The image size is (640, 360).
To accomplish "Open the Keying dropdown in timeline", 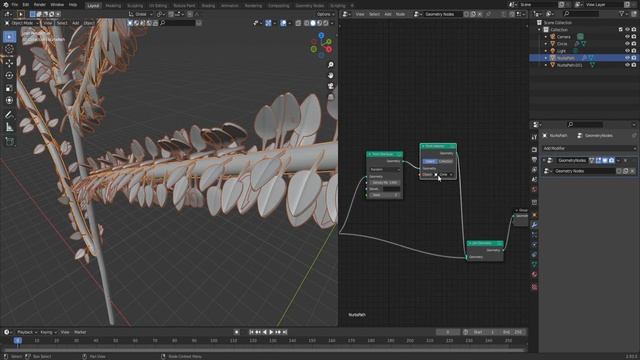I will click(x=49, y=332).
